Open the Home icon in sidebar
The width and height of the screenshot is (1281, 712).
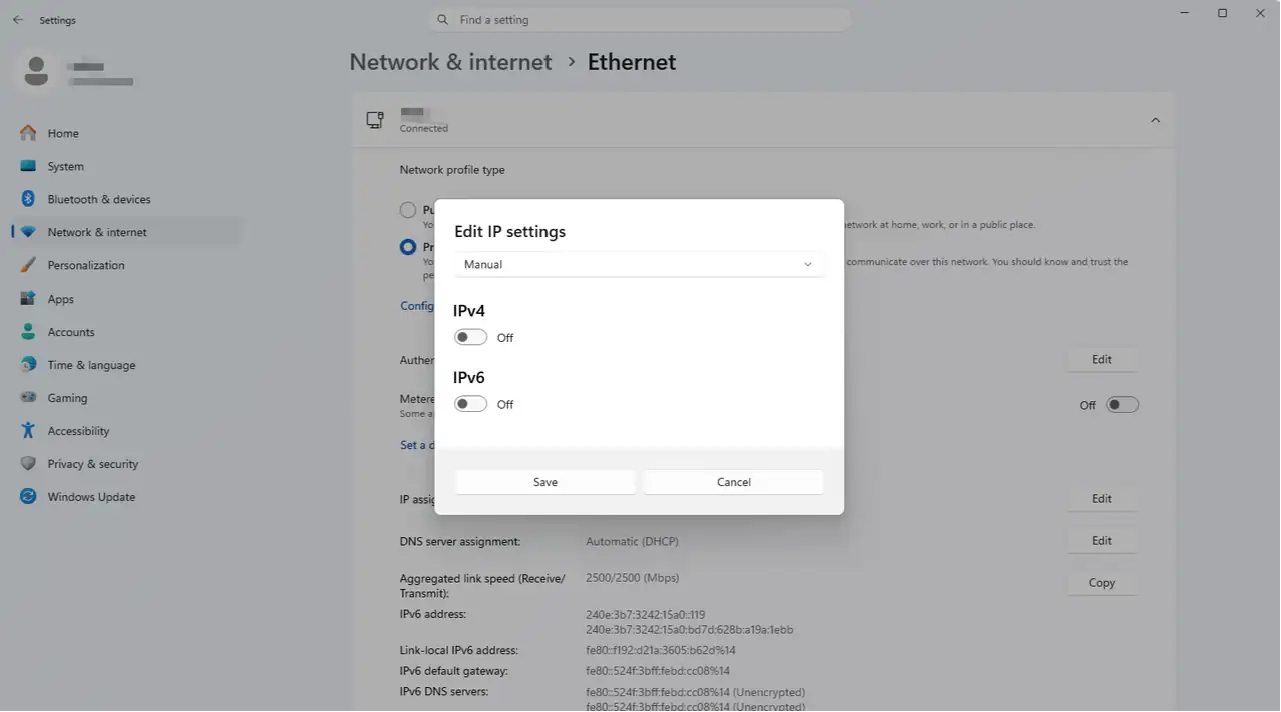[x=28, y=133]
